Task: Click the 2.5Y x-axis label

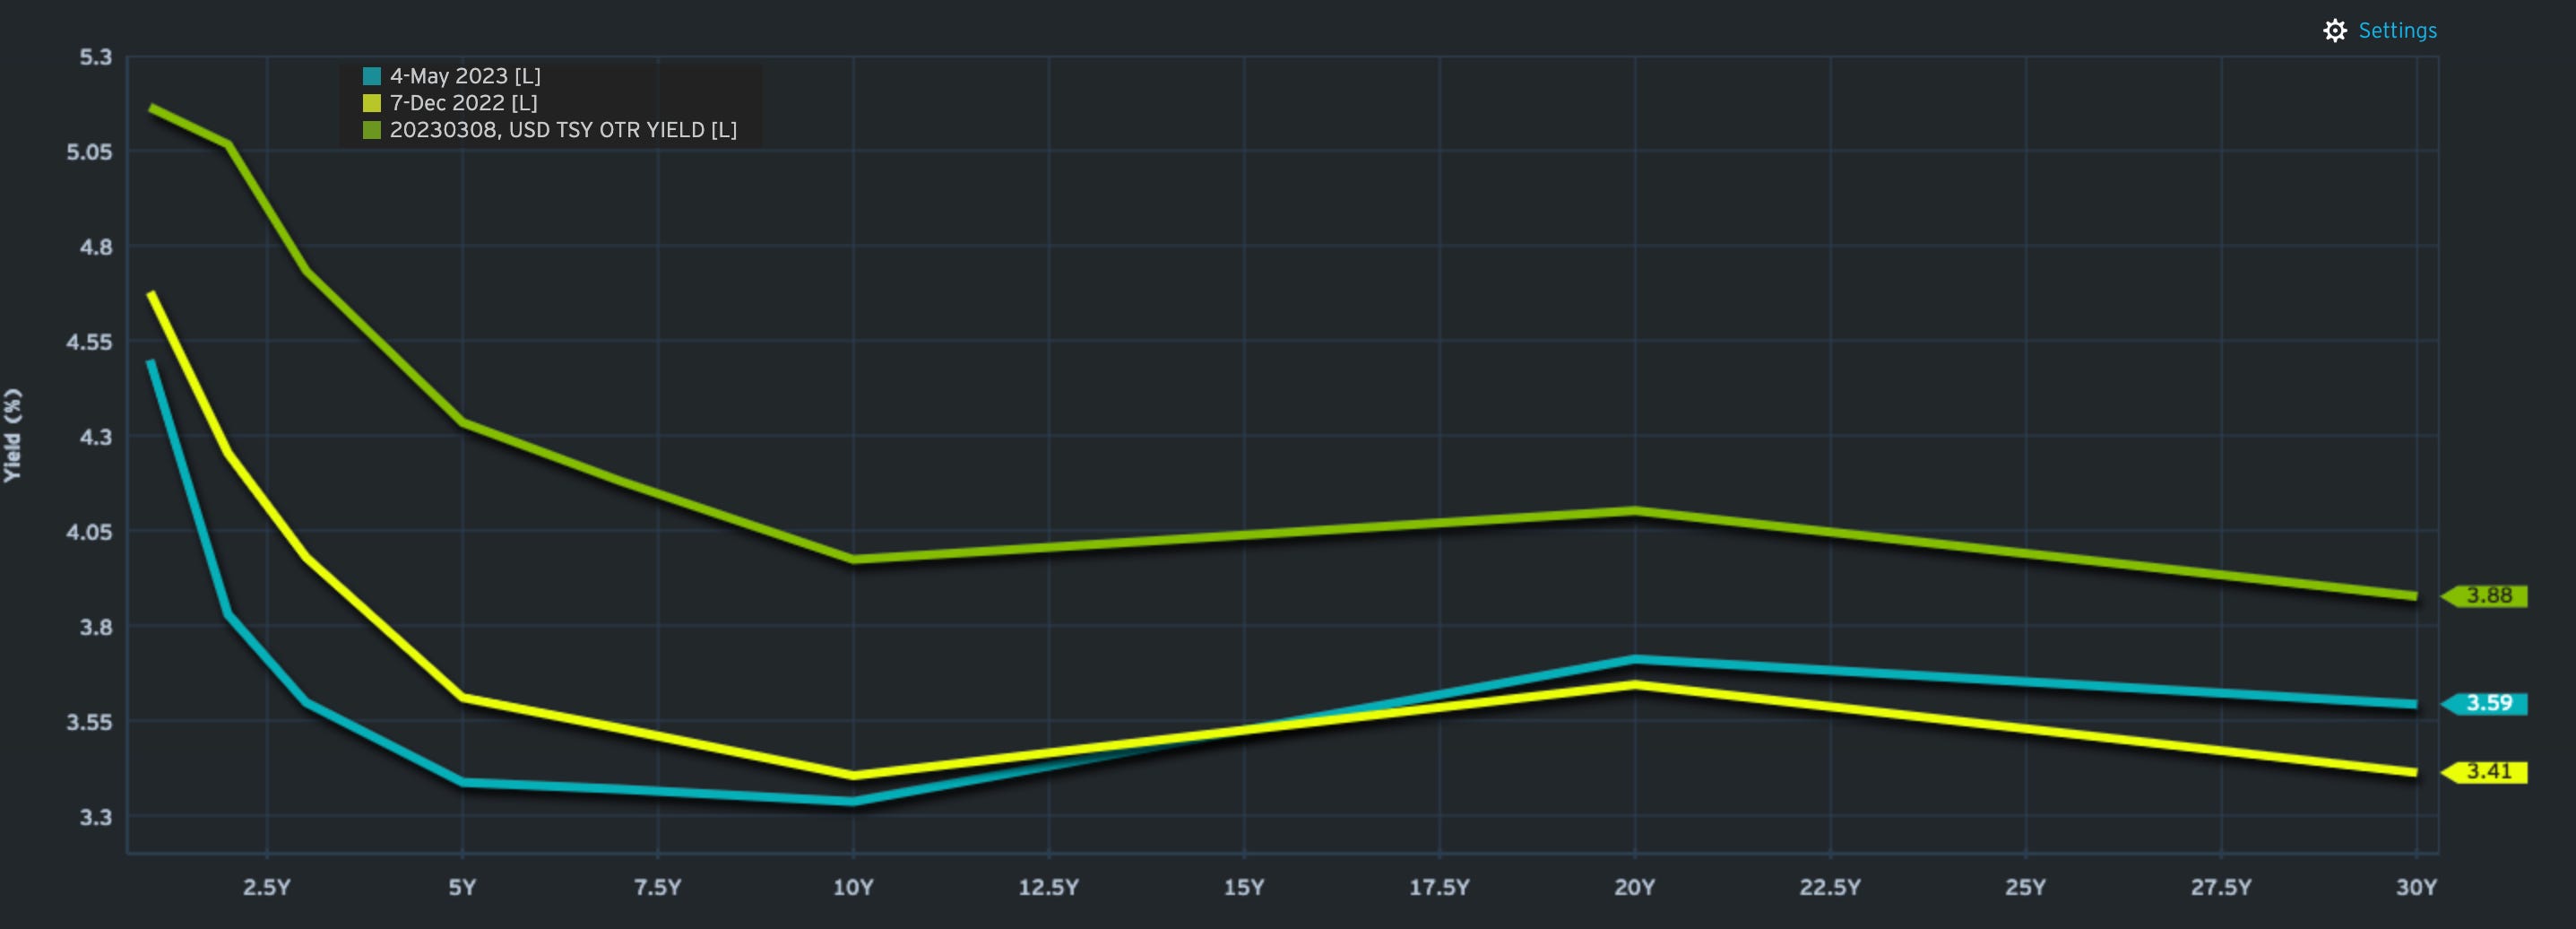Action: (267, 887)
